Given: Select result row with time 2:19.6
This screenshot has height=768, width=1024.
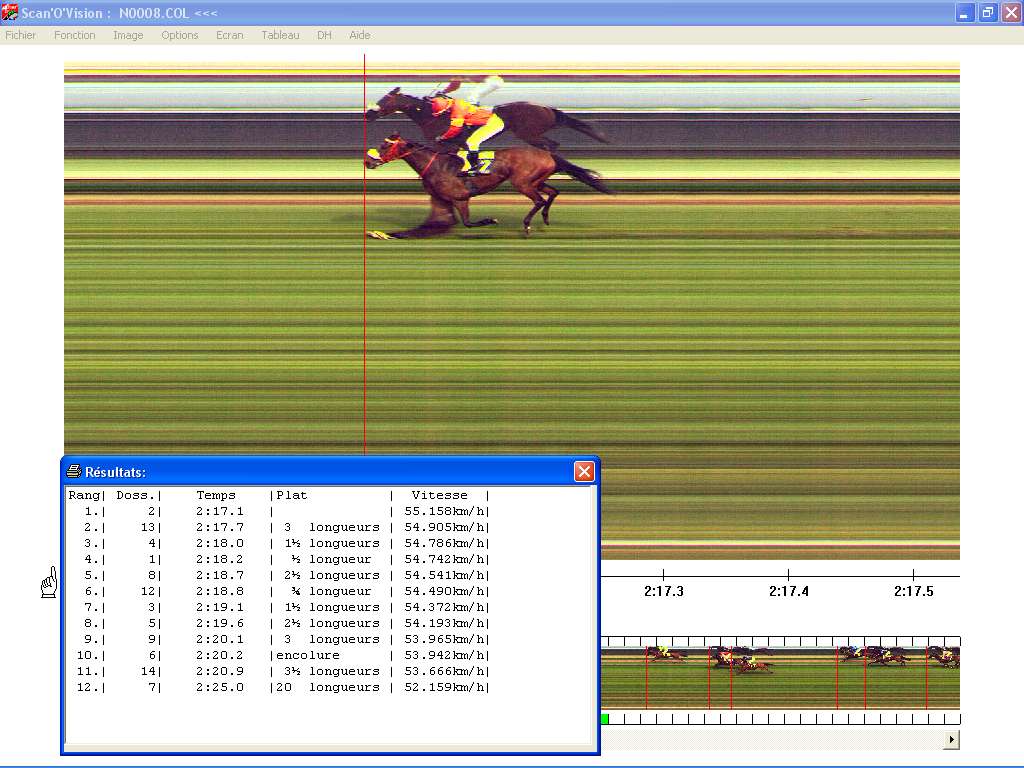Looking at the screenshot, I should [x=279, y=623].
